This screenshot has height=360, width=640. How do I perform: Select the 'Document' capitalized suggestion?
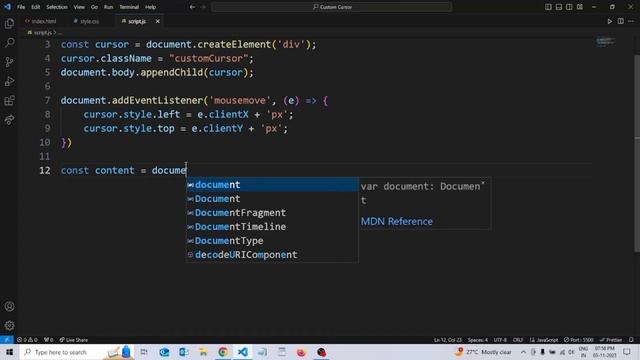click(272, 199)
